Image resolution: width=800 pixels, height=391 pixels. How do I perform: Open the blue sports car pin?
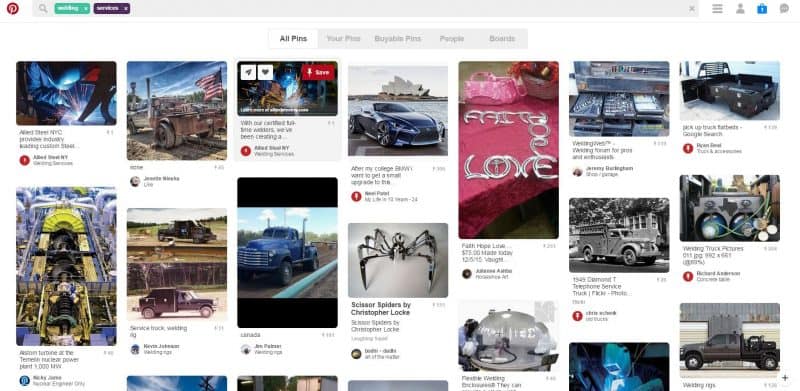tap(398, 111)
